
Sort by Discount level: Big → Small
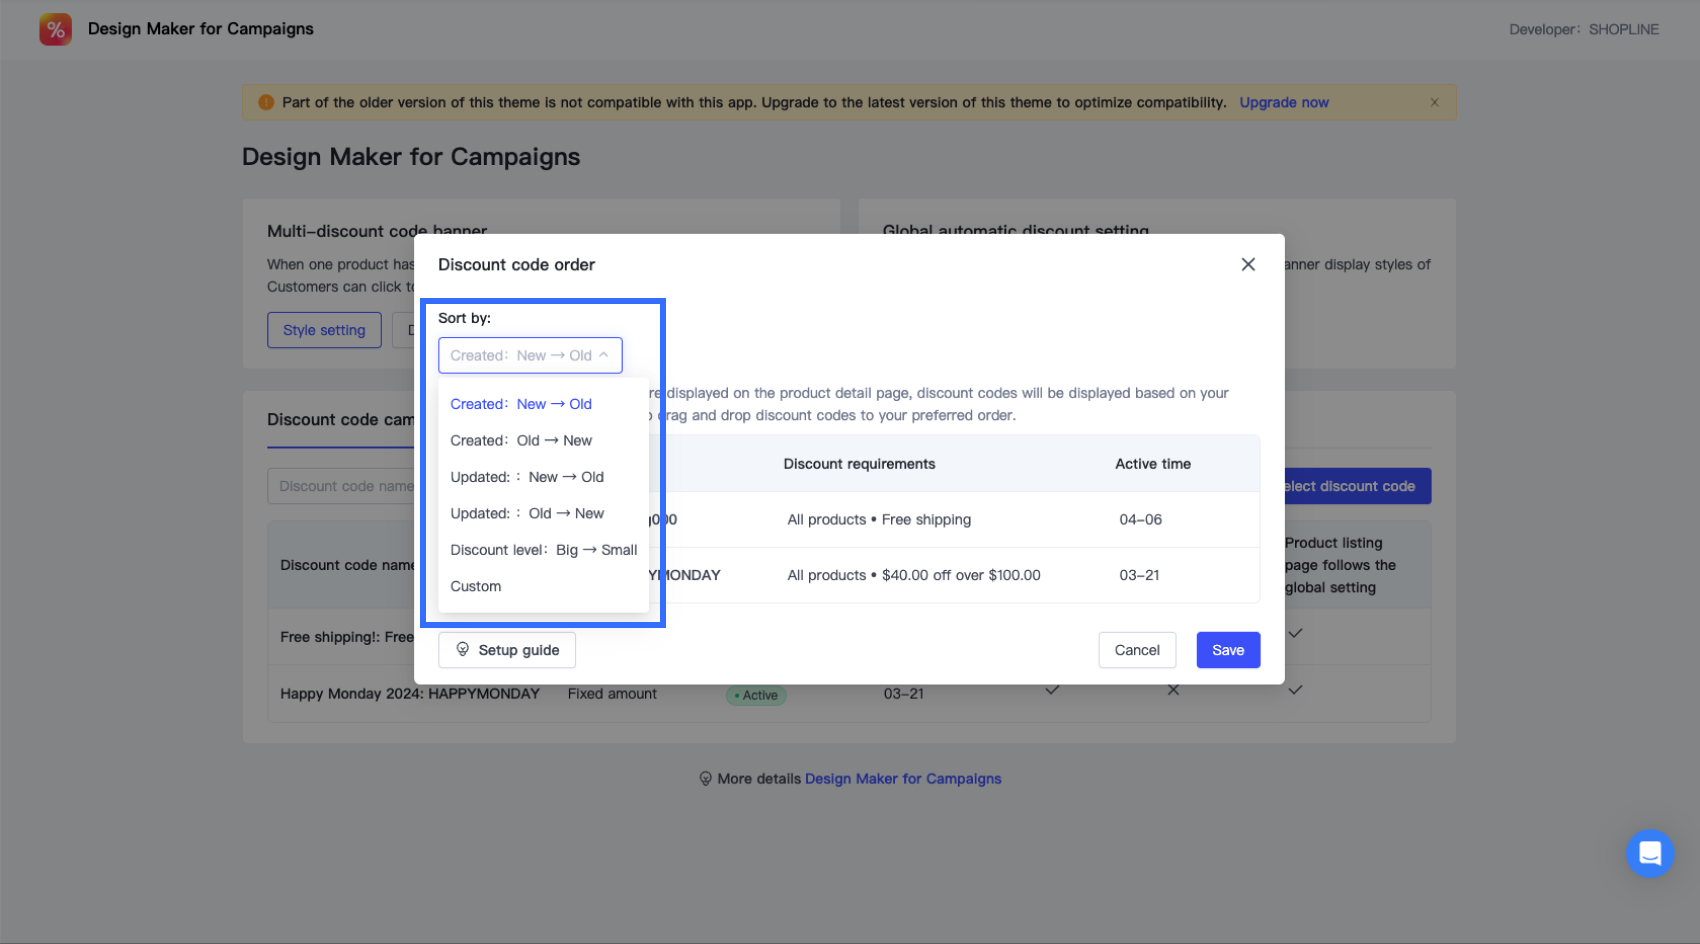pos(543,550)
